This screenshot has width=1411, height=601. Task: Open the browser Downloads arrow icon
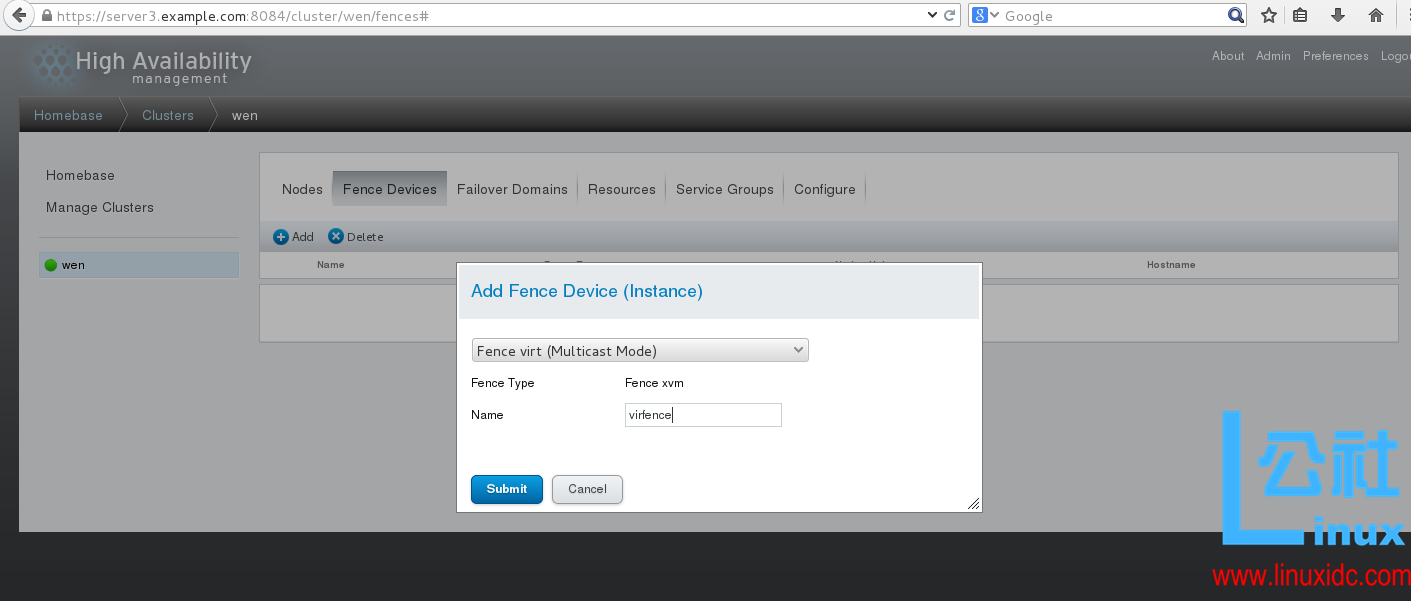(x=1339, y=15)
